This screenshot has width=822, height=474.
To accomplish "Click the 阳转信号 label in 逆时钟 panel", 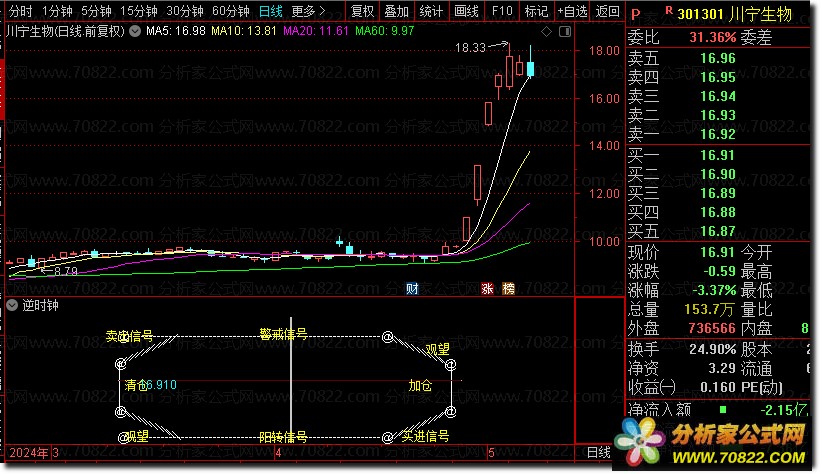I will (x=283, y=437).
